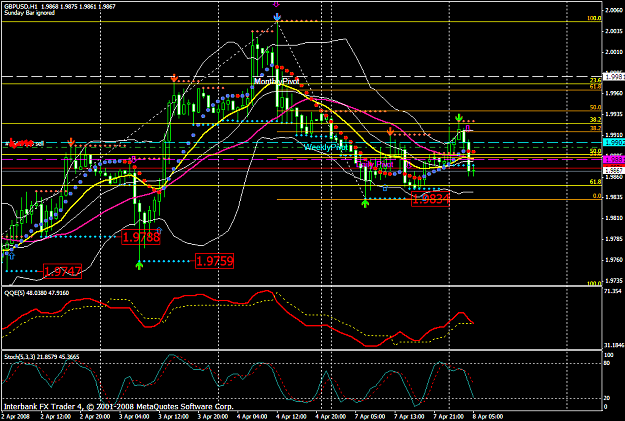Click the 8 Apr 05:00 time label
625x421 pixels.
click(x=488, y=417)
